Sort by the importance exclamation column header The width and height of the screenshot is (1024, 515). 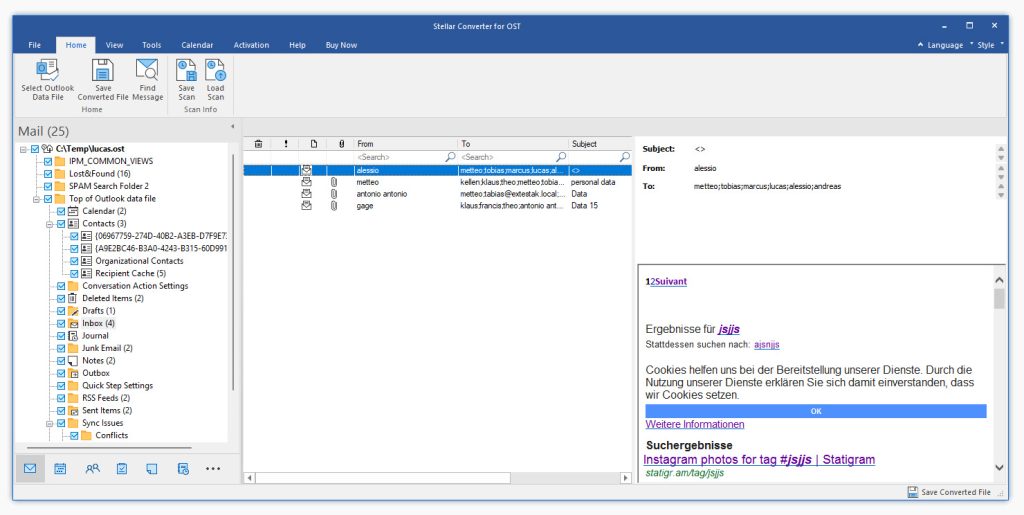coord(286,144)
